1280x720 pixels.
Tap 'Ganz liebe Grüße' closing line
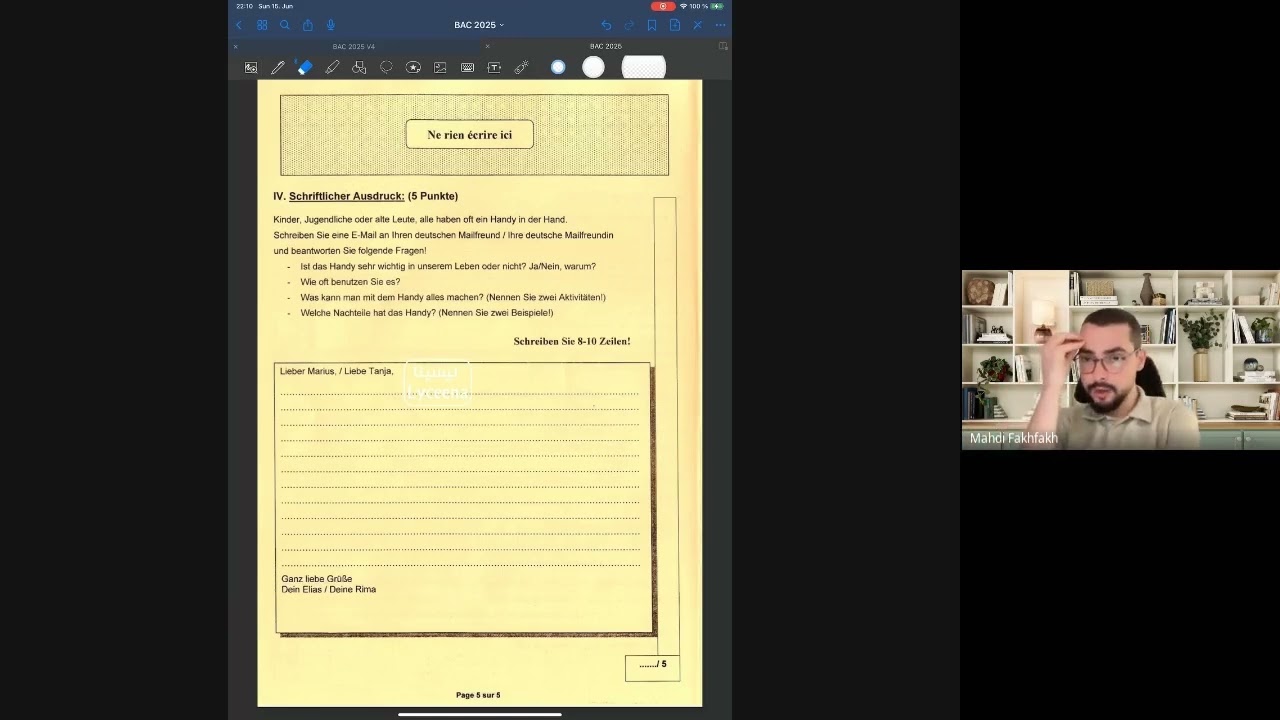pyautogui.click(x=317, y=579)
